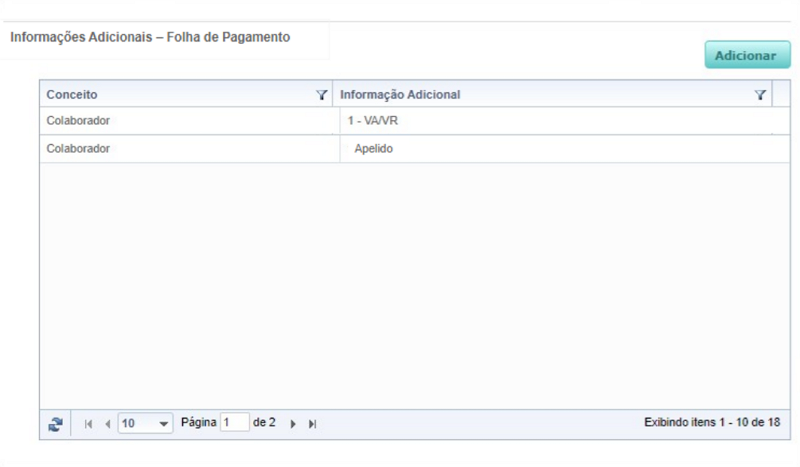Go to next page of results
Image resolution: width=800 pixels, height=467 pixels.
[293, 424]
